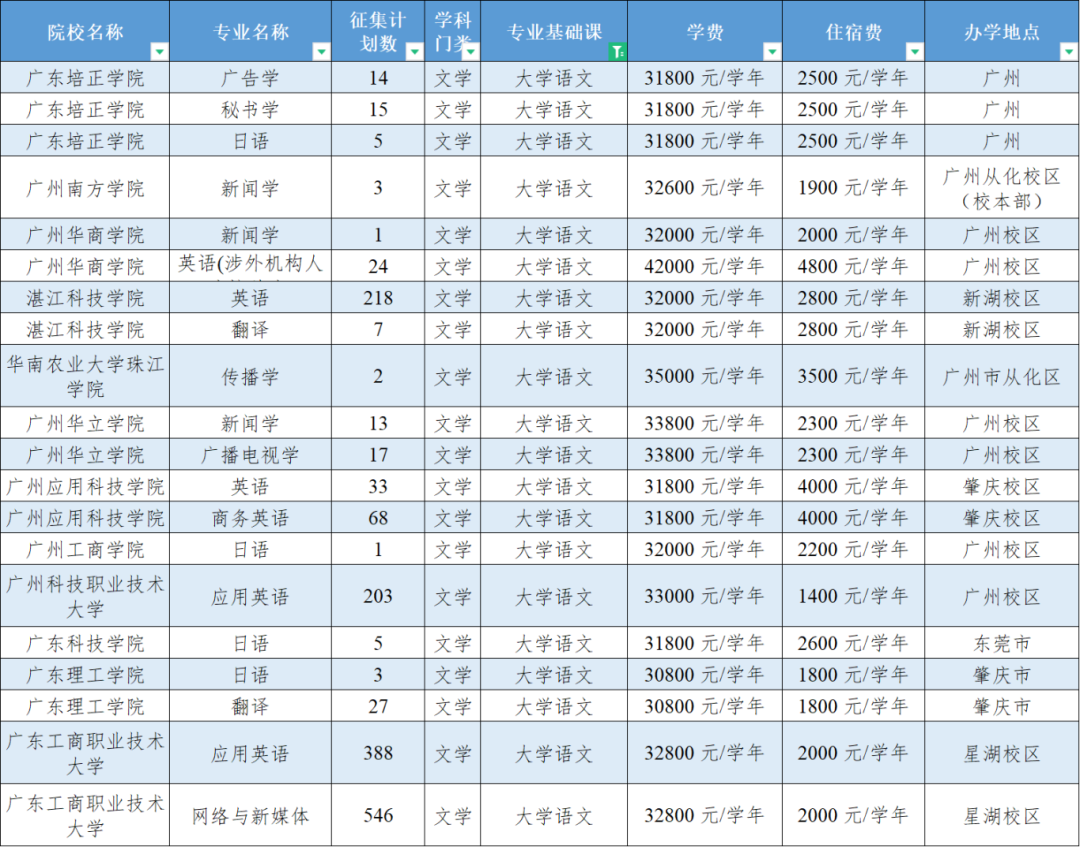Select 新闻学 in the 广州南方学院 row
The image size is (1080, 847).
(x=251, y=188)
